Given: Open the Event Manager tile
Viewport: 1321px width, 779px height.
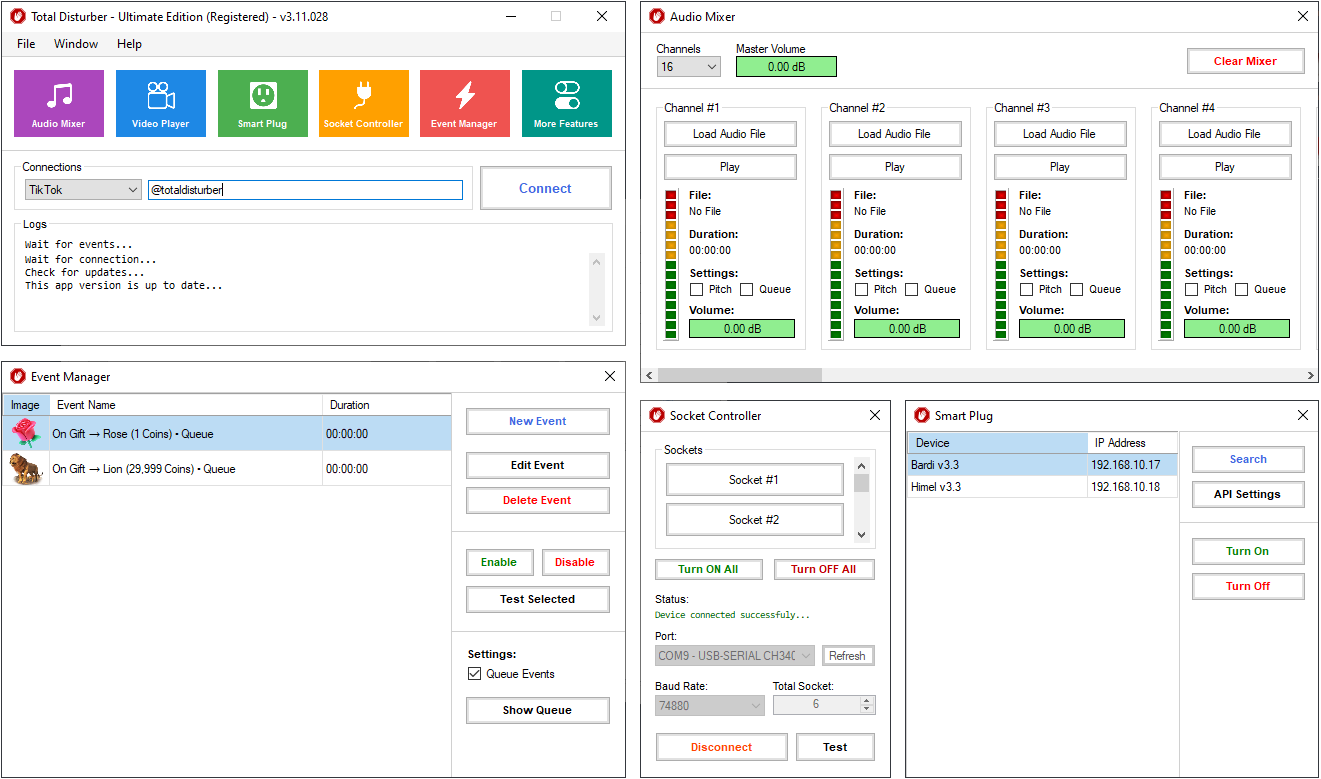Looking at the screenshot, I should (464, 103).
